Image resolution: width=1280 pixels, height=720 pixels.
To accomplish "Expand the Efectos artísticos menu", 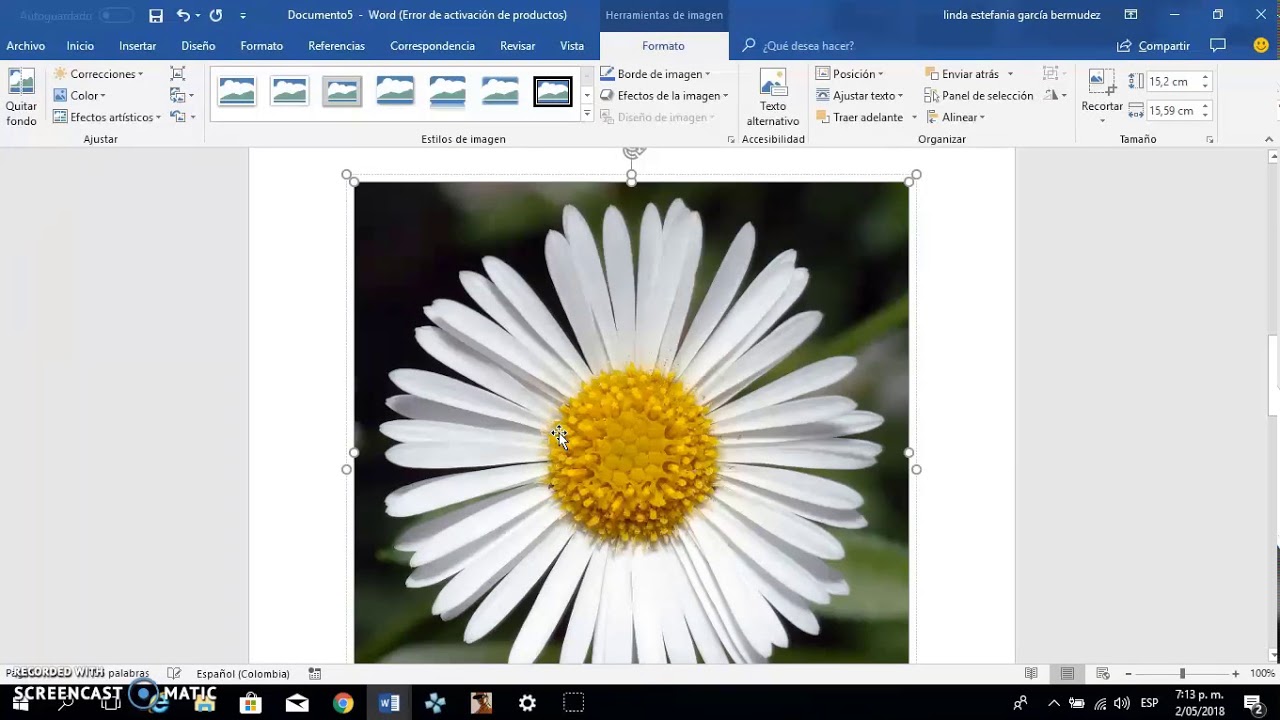I will [x=107, y=117].
